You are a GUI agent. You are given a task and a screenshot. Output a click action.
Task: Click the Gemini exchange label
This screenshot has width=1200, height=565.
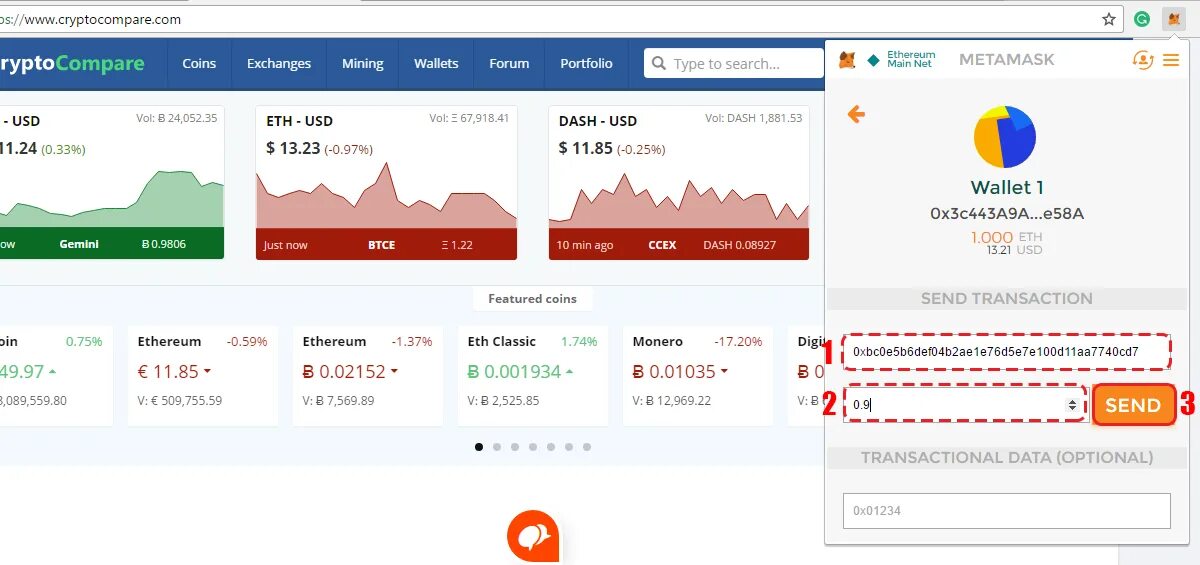coord(79,244)
